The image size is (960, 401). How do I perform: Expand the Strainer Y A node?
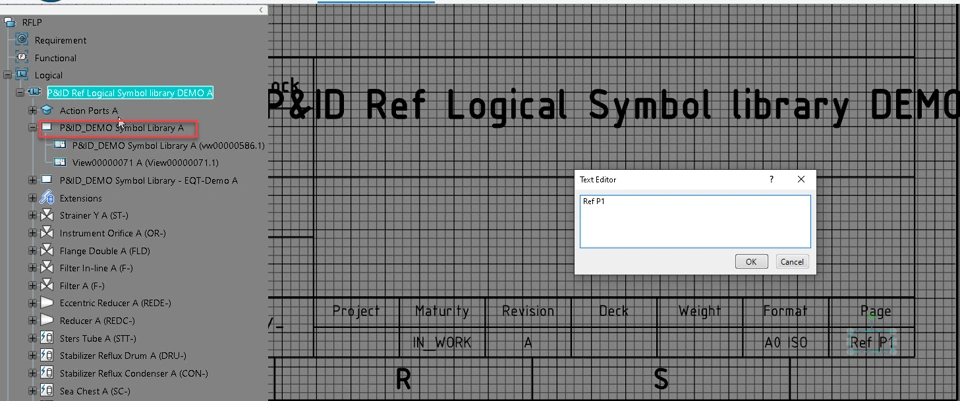32,215
